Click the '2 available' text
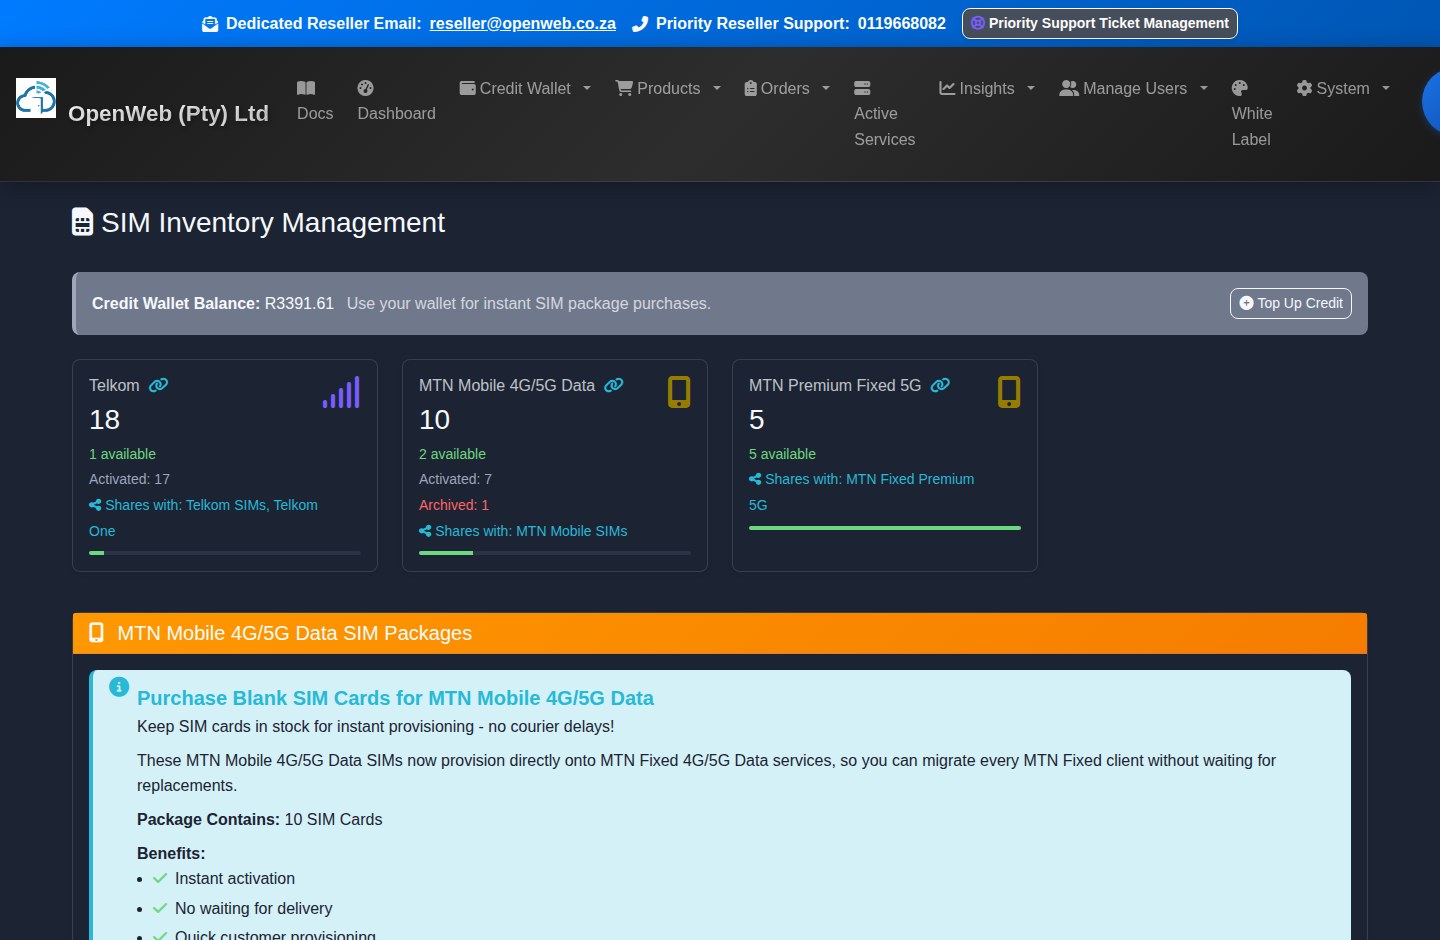Screen dimensions: 1440x940 (x=452, y=454)
